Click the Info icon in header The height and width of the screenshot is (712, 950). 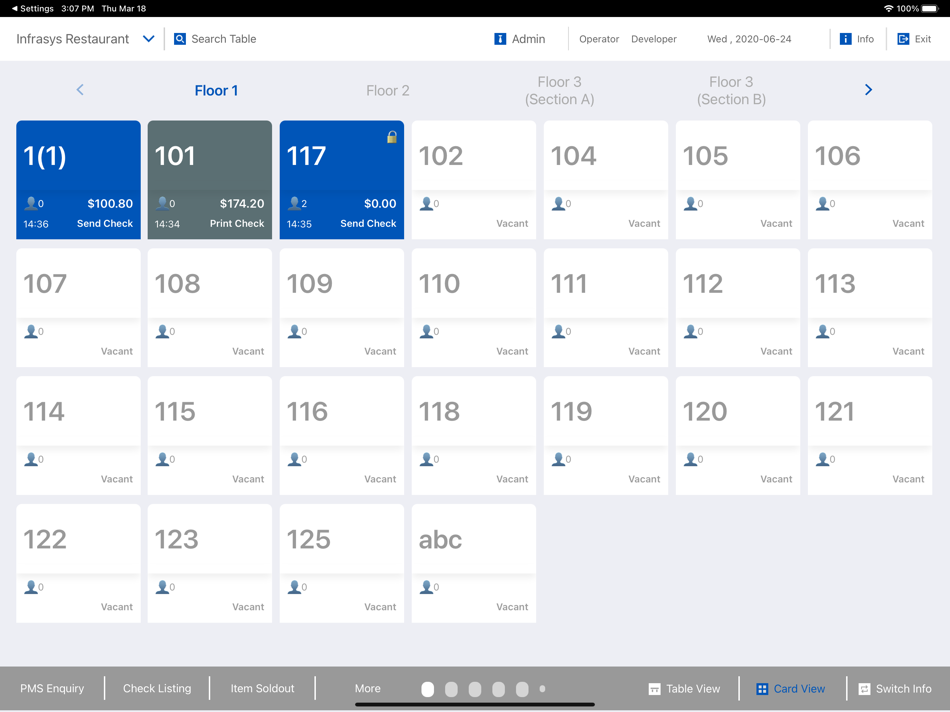(x=845, y=39)
